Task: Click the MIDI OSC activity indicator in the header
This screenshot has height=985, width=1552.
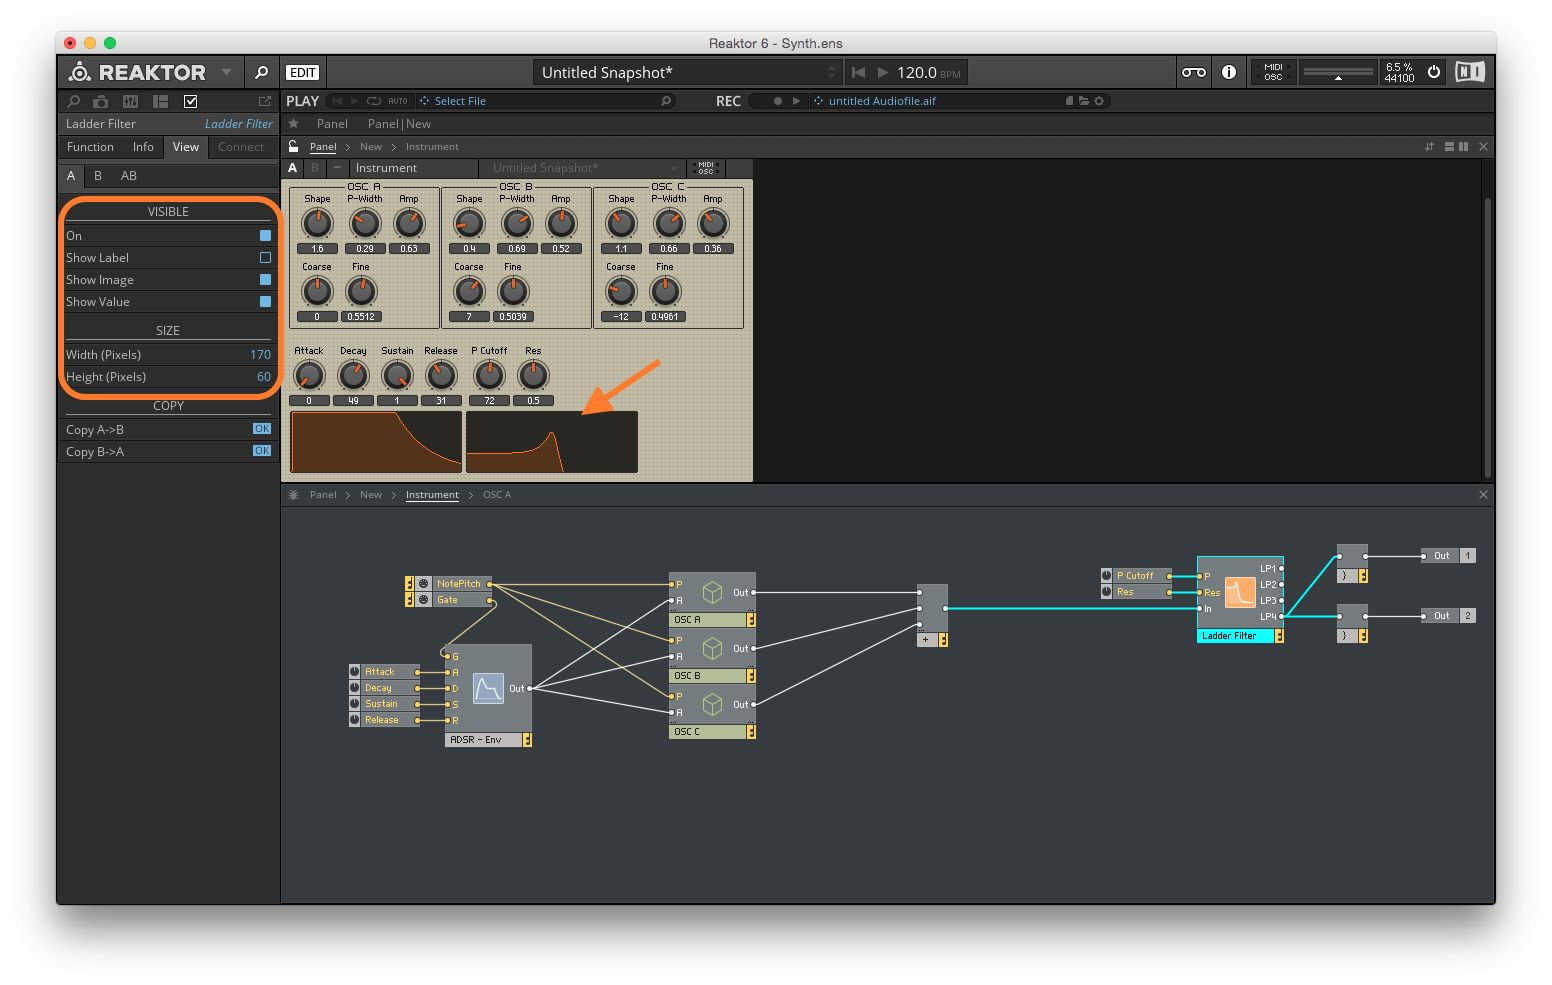Action: [x=1272, y=72]
